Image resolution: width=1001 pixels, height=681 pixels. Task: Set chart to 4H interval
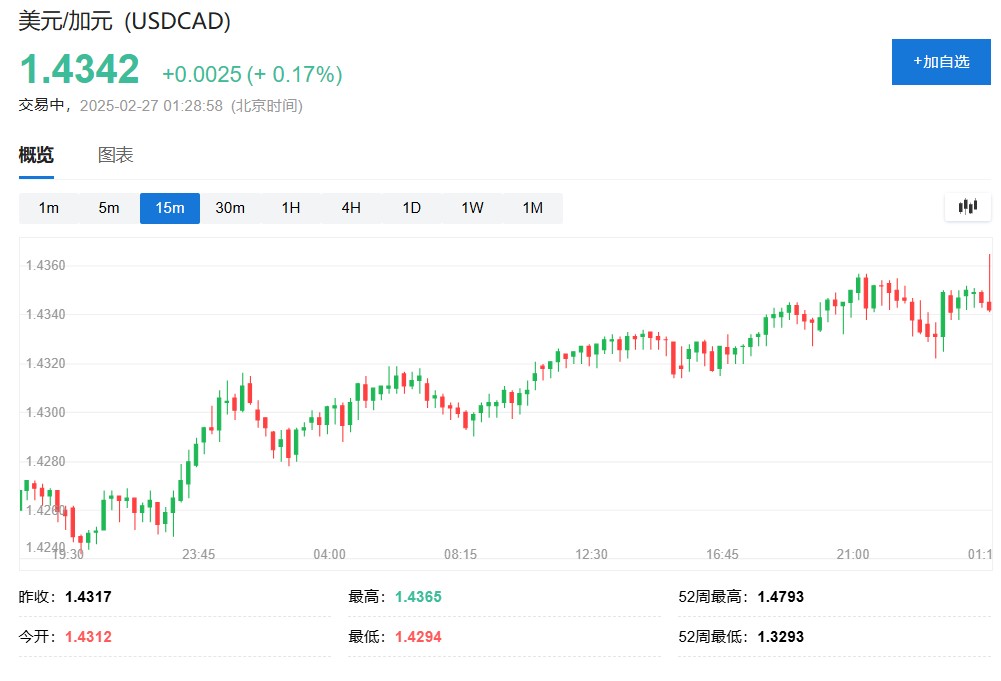351,208
